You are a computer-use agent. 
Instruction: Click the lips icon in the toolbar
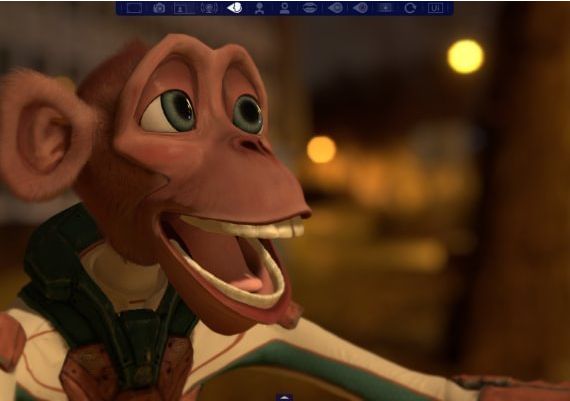click(x=310, y=8)
